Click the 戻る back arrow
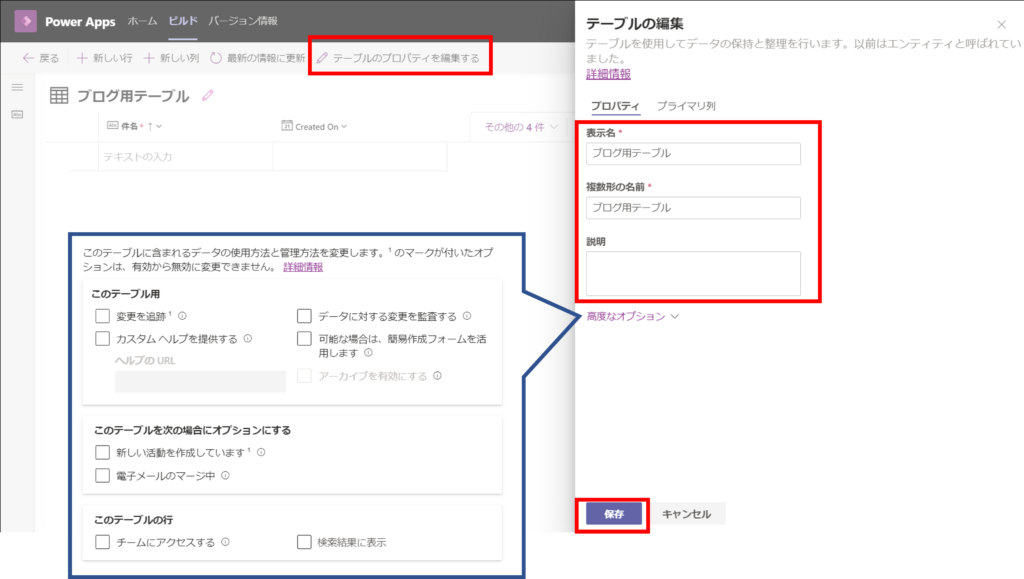The height and width of the screenshot is (579, 1024). point(28,58)
